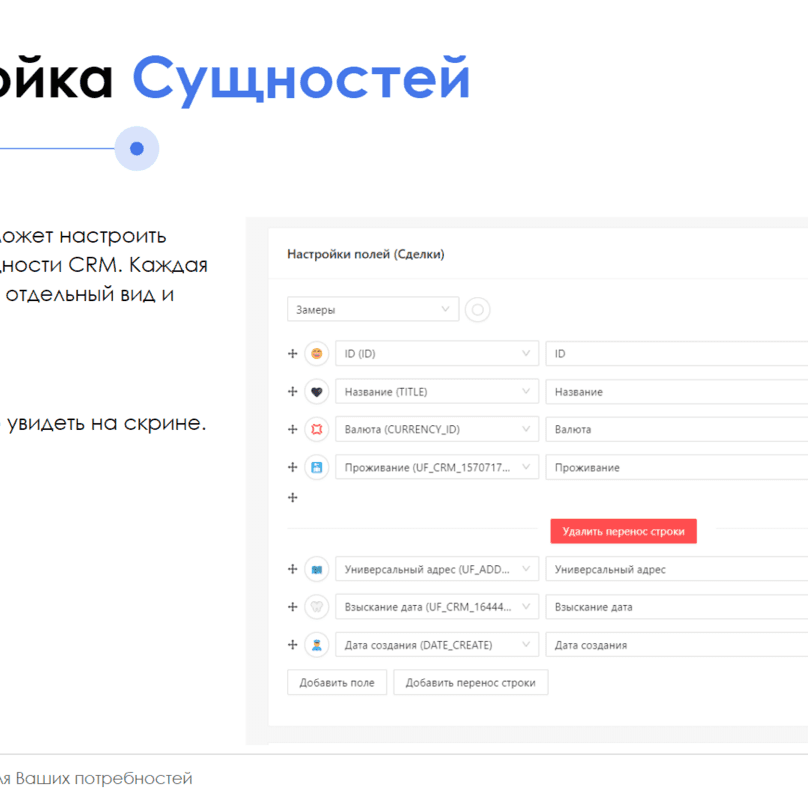Change the smiley emoji icon of ID field
Viewport: 808px width, 808px height.
(x=317, y=354)
